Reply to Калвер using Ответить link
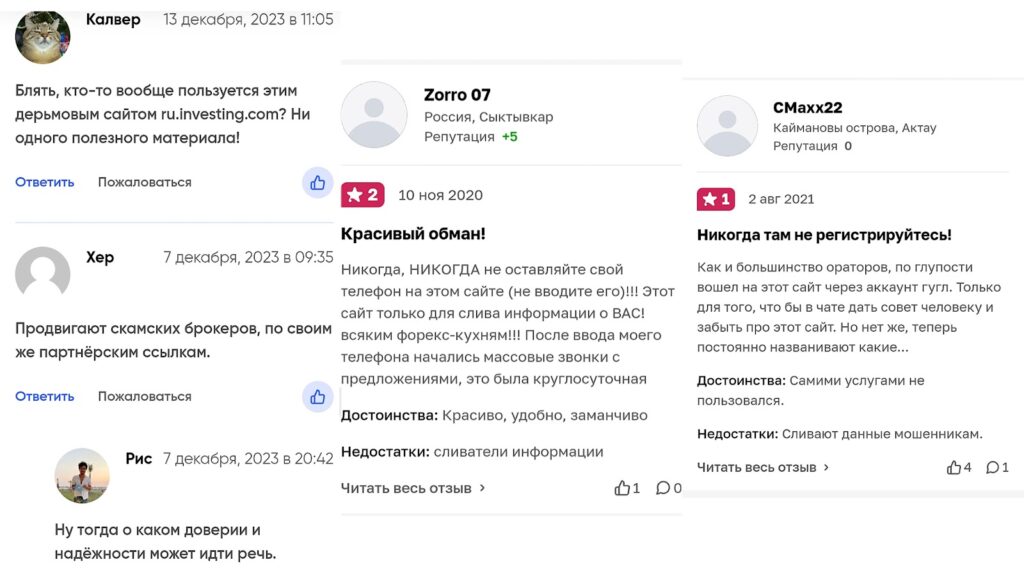 point(43,182)
